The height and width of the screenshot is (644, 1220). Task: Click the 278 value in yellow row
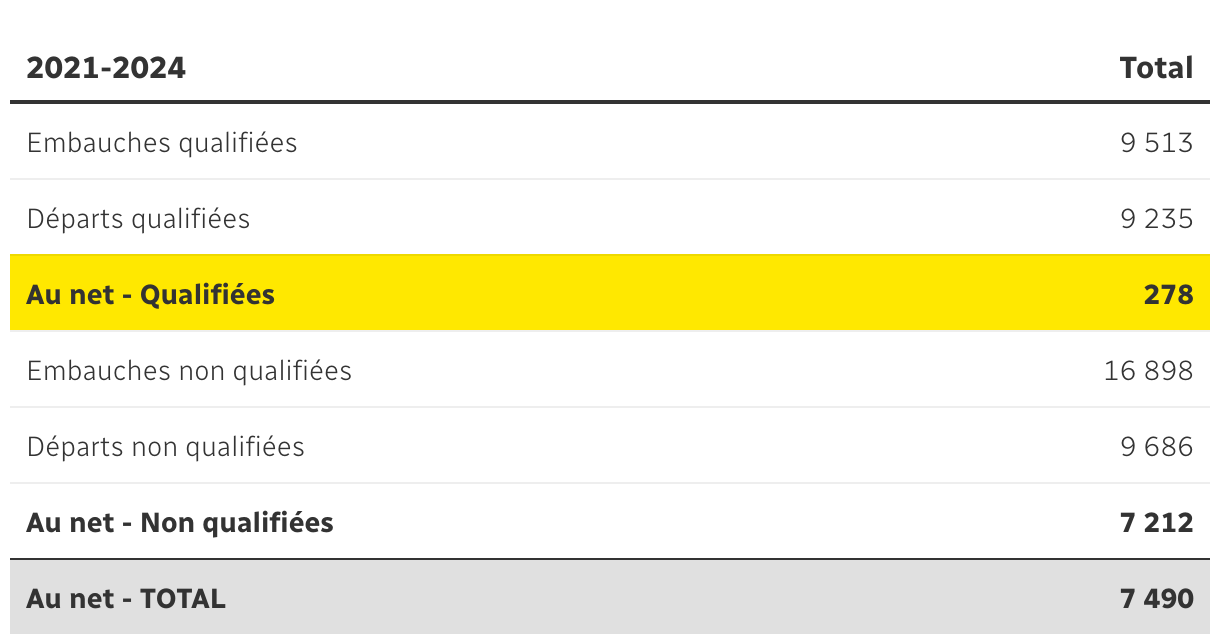(x=1168, y=295)
